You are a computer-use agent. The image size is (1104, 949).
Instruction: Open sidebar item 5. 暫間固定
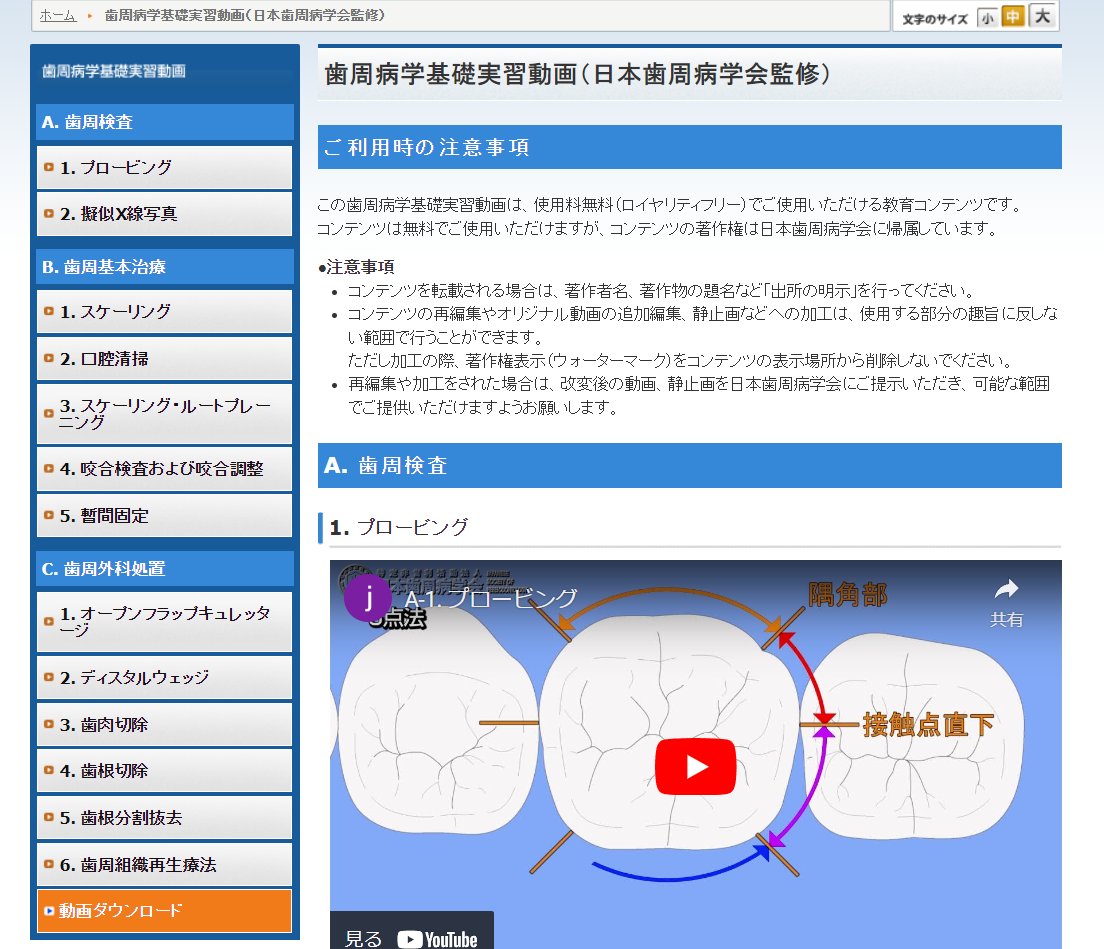pyautogui.click(x=165, y=515)
